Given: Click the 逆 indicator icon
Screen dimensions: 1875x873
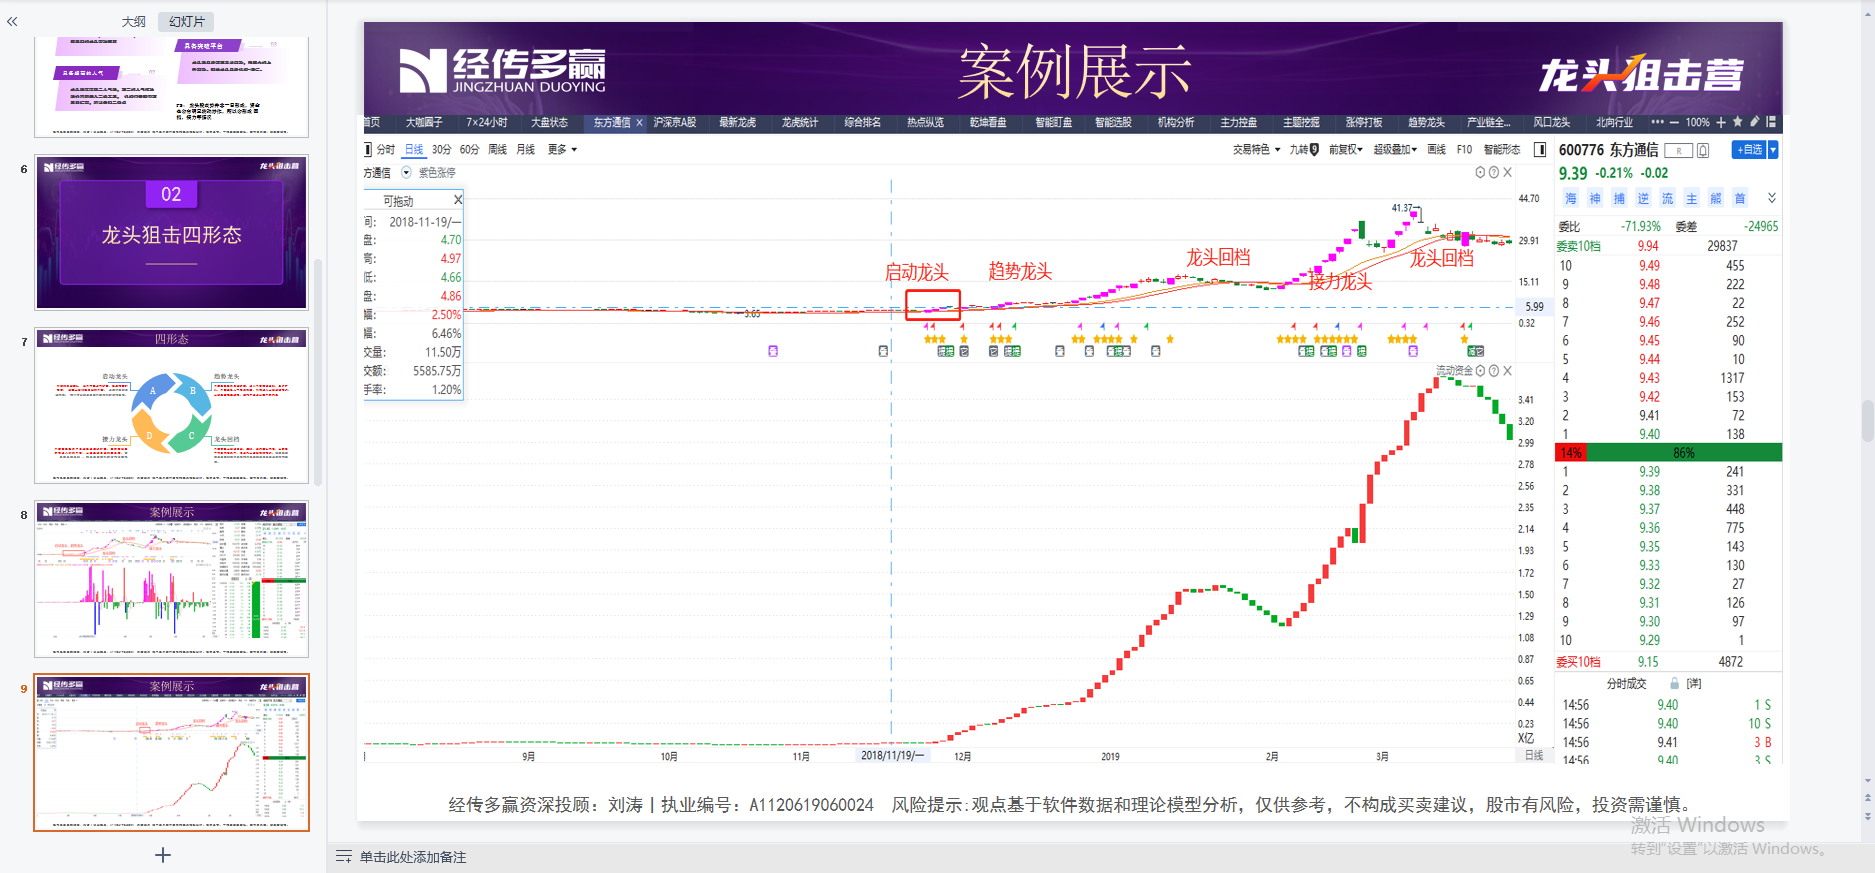Looking at the screenshot, I should pyautogui.click(x=1643, y=199).
